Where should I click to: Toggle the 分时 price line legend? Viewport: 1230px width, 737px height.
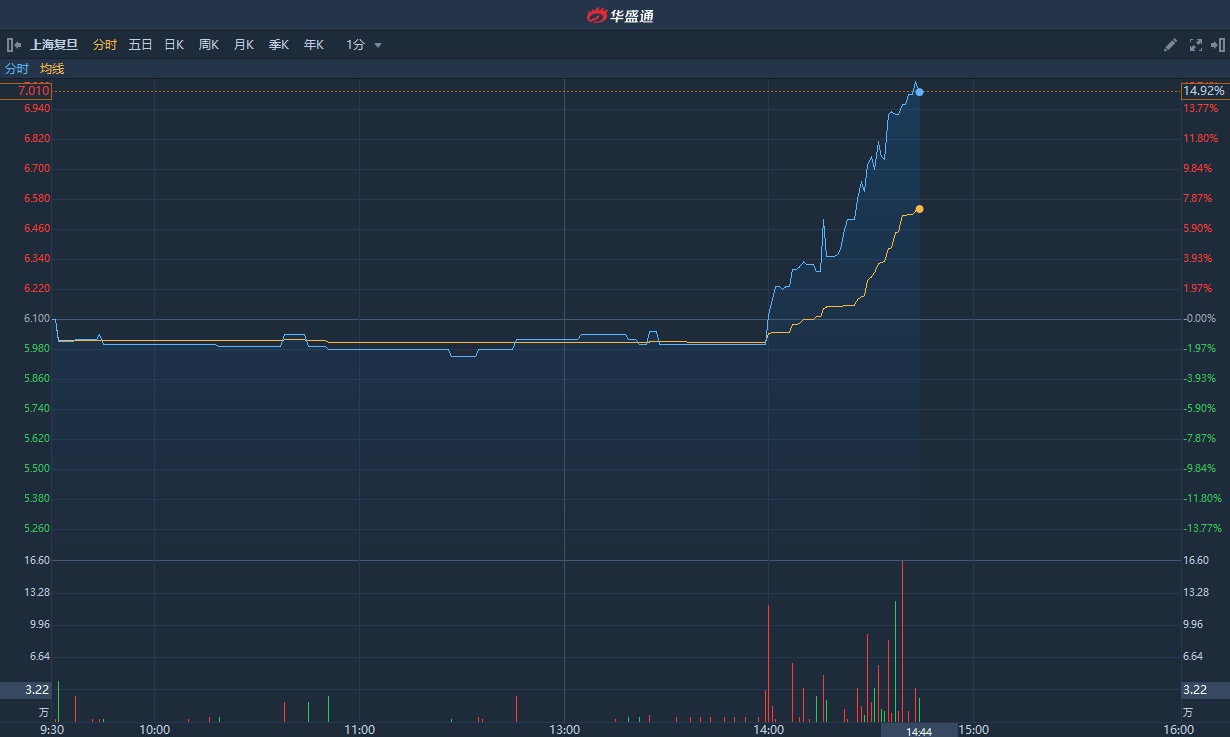17,69
